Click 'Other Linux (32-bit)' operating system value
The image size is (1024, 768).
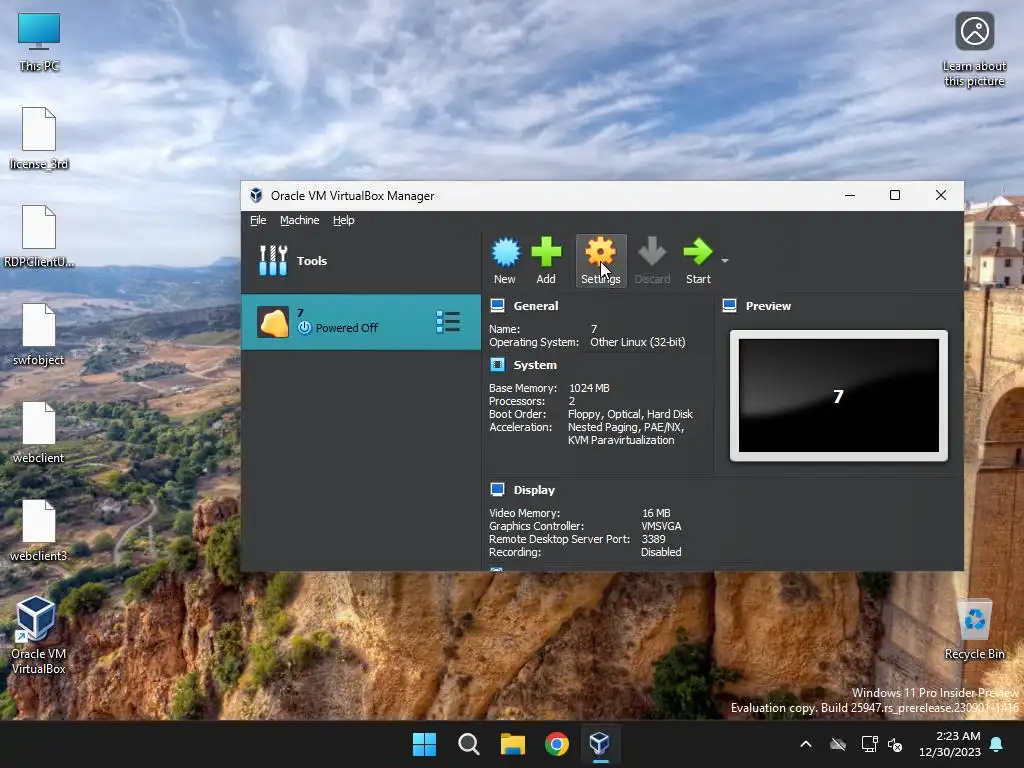638,342
